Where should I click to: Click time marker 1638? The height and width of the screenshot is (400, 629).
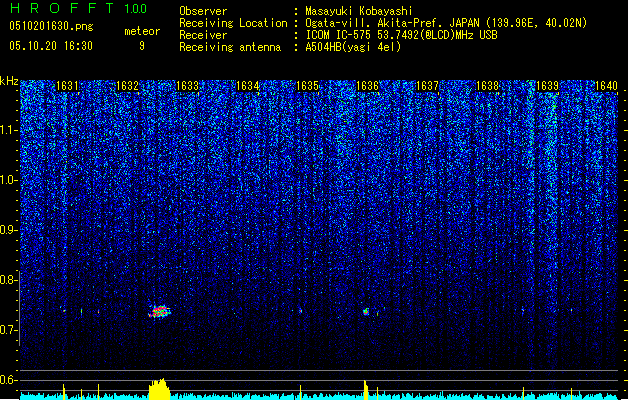(x=487, y=86)
